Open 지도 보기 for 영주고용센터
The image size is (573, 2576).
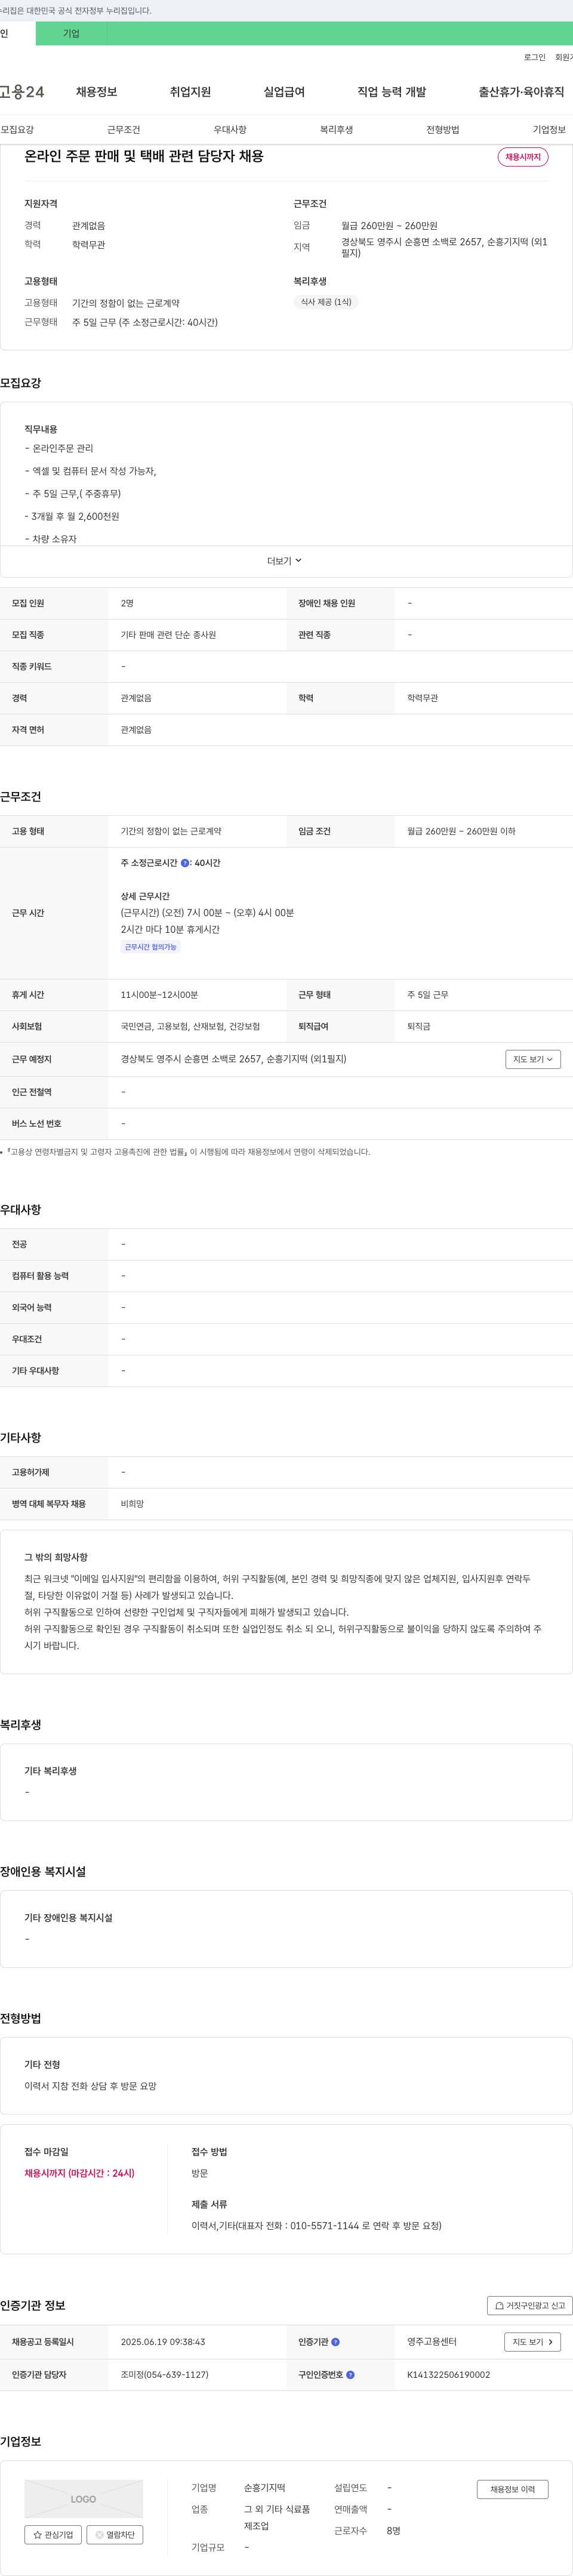click(532, 2342)
